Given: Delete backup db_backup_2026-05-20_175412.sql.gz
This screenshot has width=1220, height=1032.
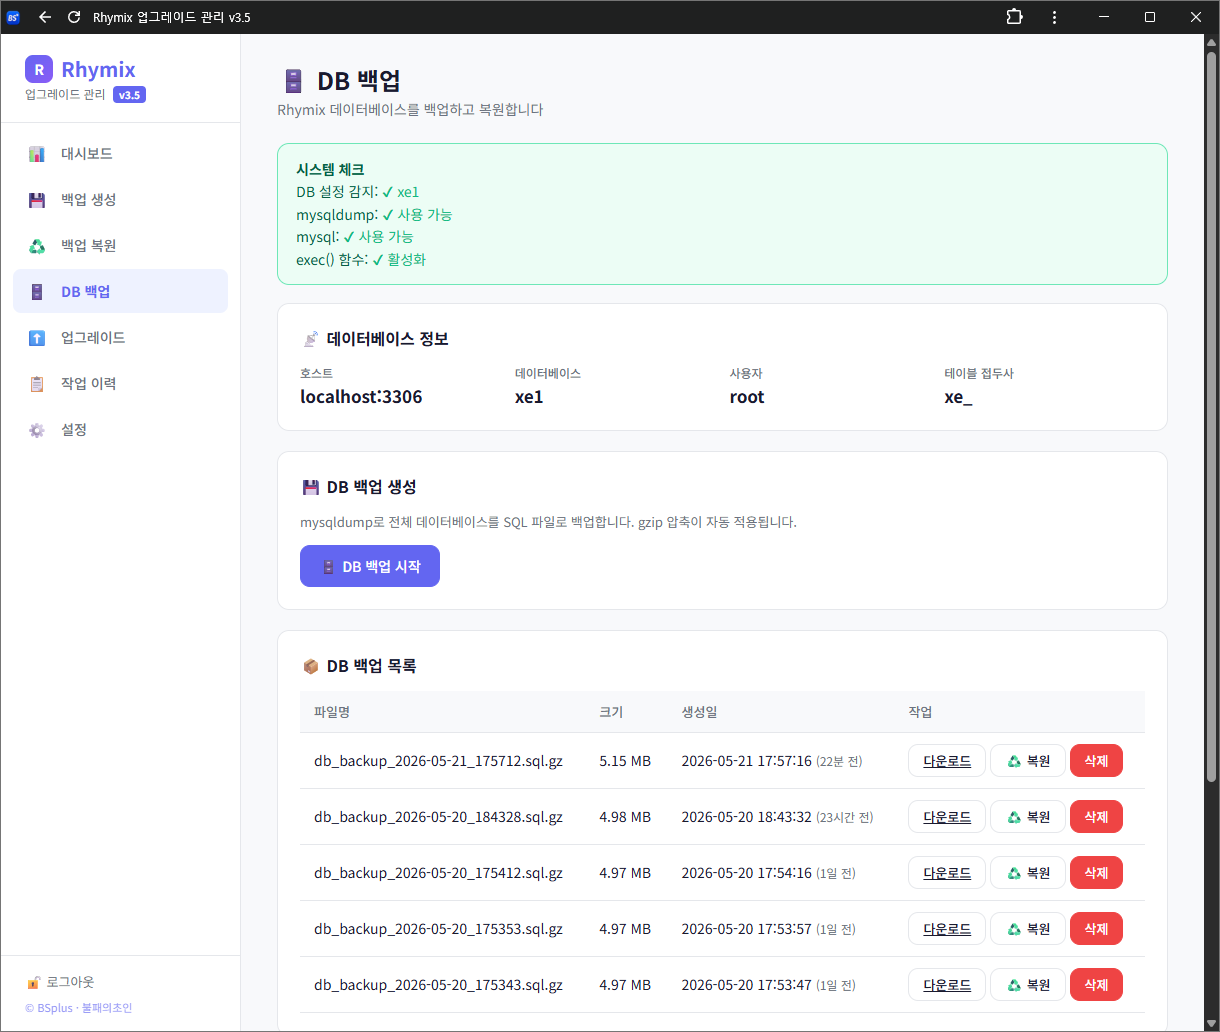Looking at the screenshot, I should click(x=1096, y=873).
